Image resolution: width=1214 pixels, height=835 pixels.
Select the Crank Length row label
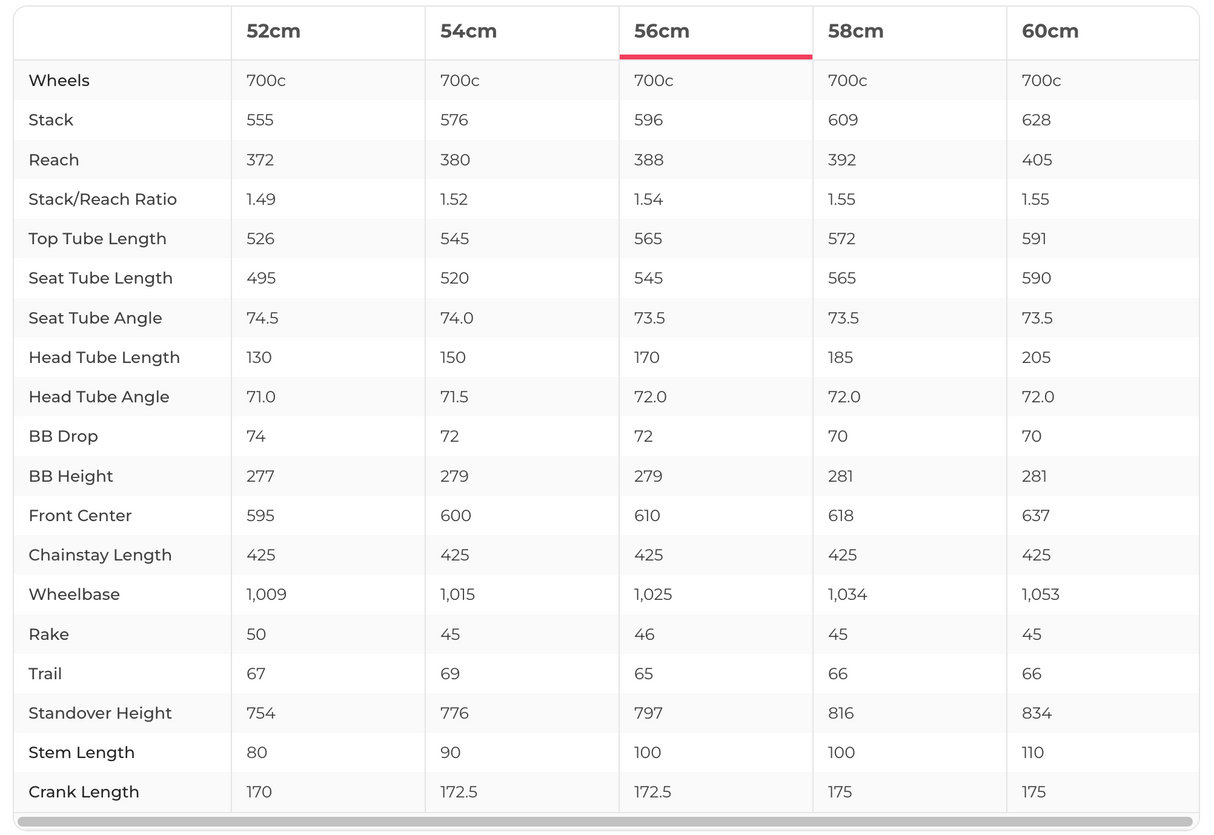click(x=84, y=792)
